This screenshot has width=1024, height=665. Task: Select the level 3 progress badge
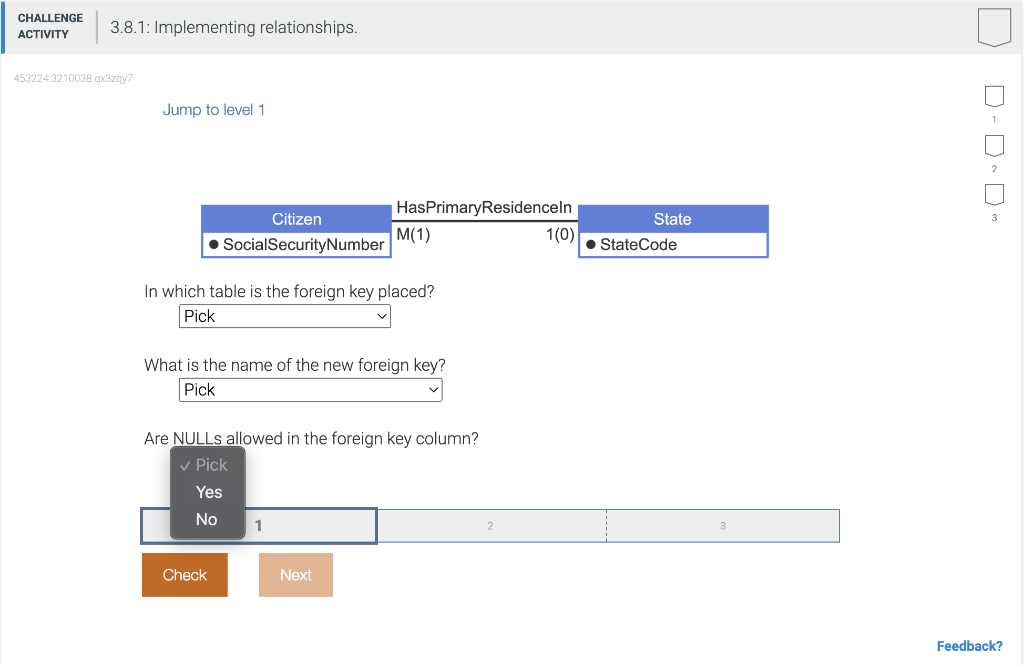994,195
